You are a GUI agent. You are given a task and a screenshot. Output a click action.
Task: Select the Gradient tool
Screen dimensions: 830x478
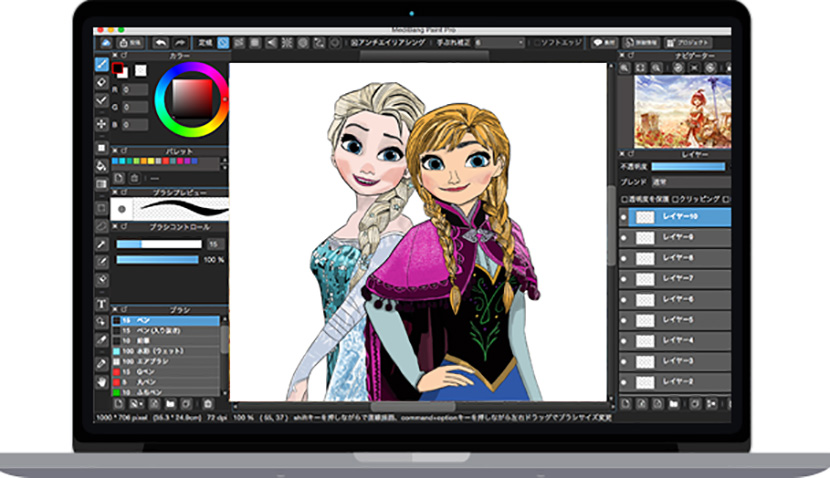click(x=102, y=184)
